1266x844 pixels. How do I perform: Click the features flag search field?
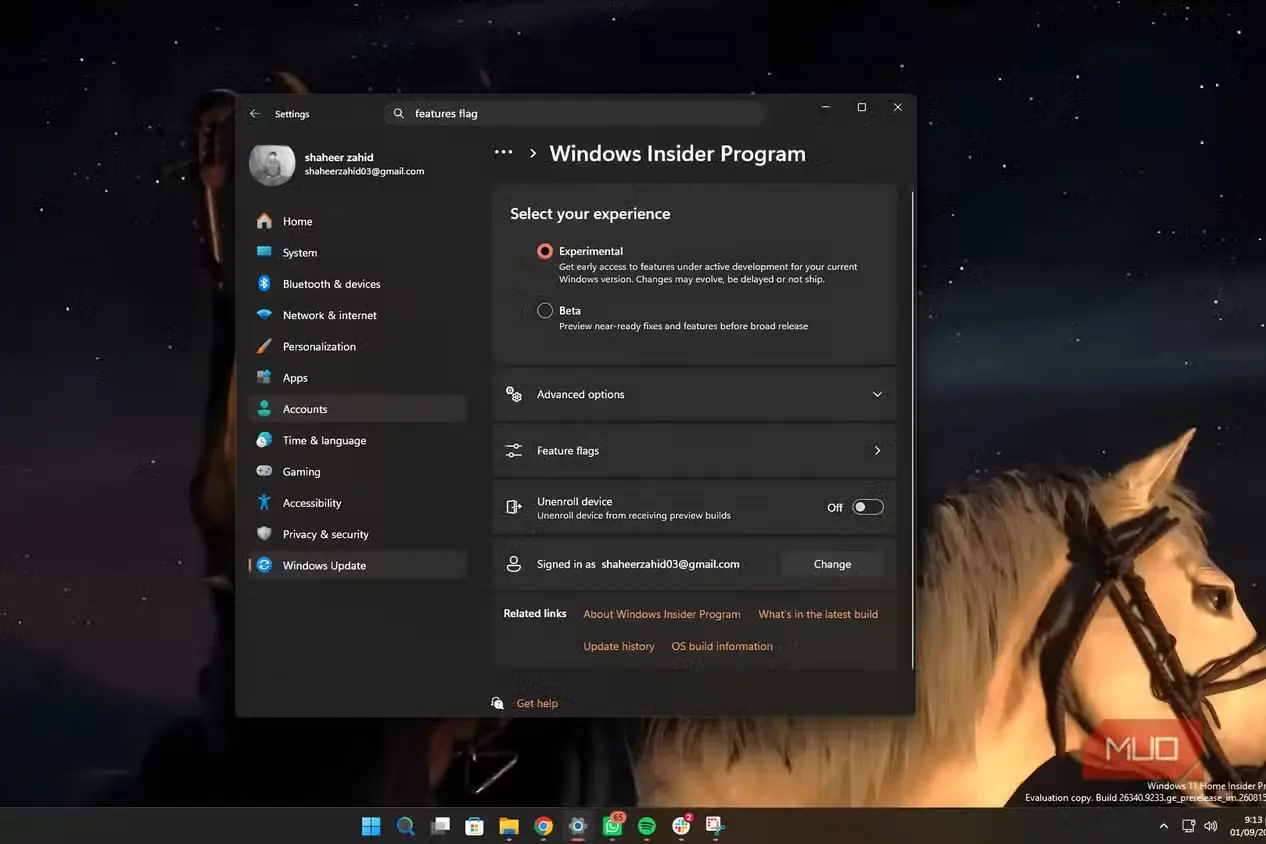pos(575,114)
